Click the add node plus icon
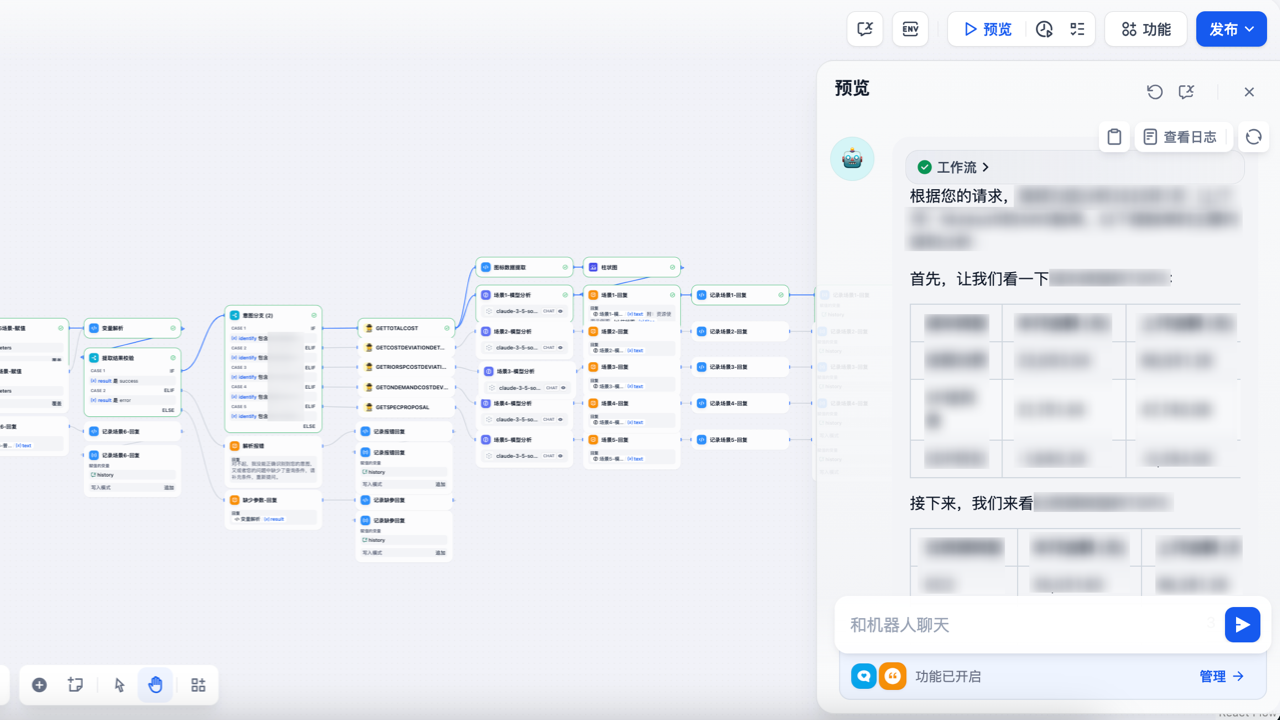 click(39, 685)
